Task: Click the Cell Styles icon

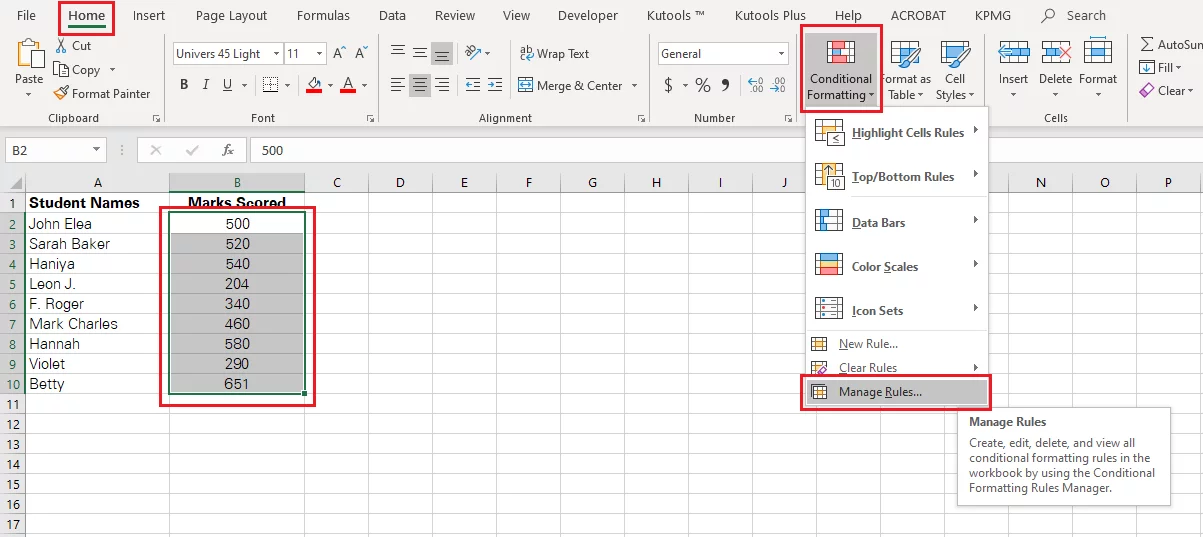Action: point(955,53)
